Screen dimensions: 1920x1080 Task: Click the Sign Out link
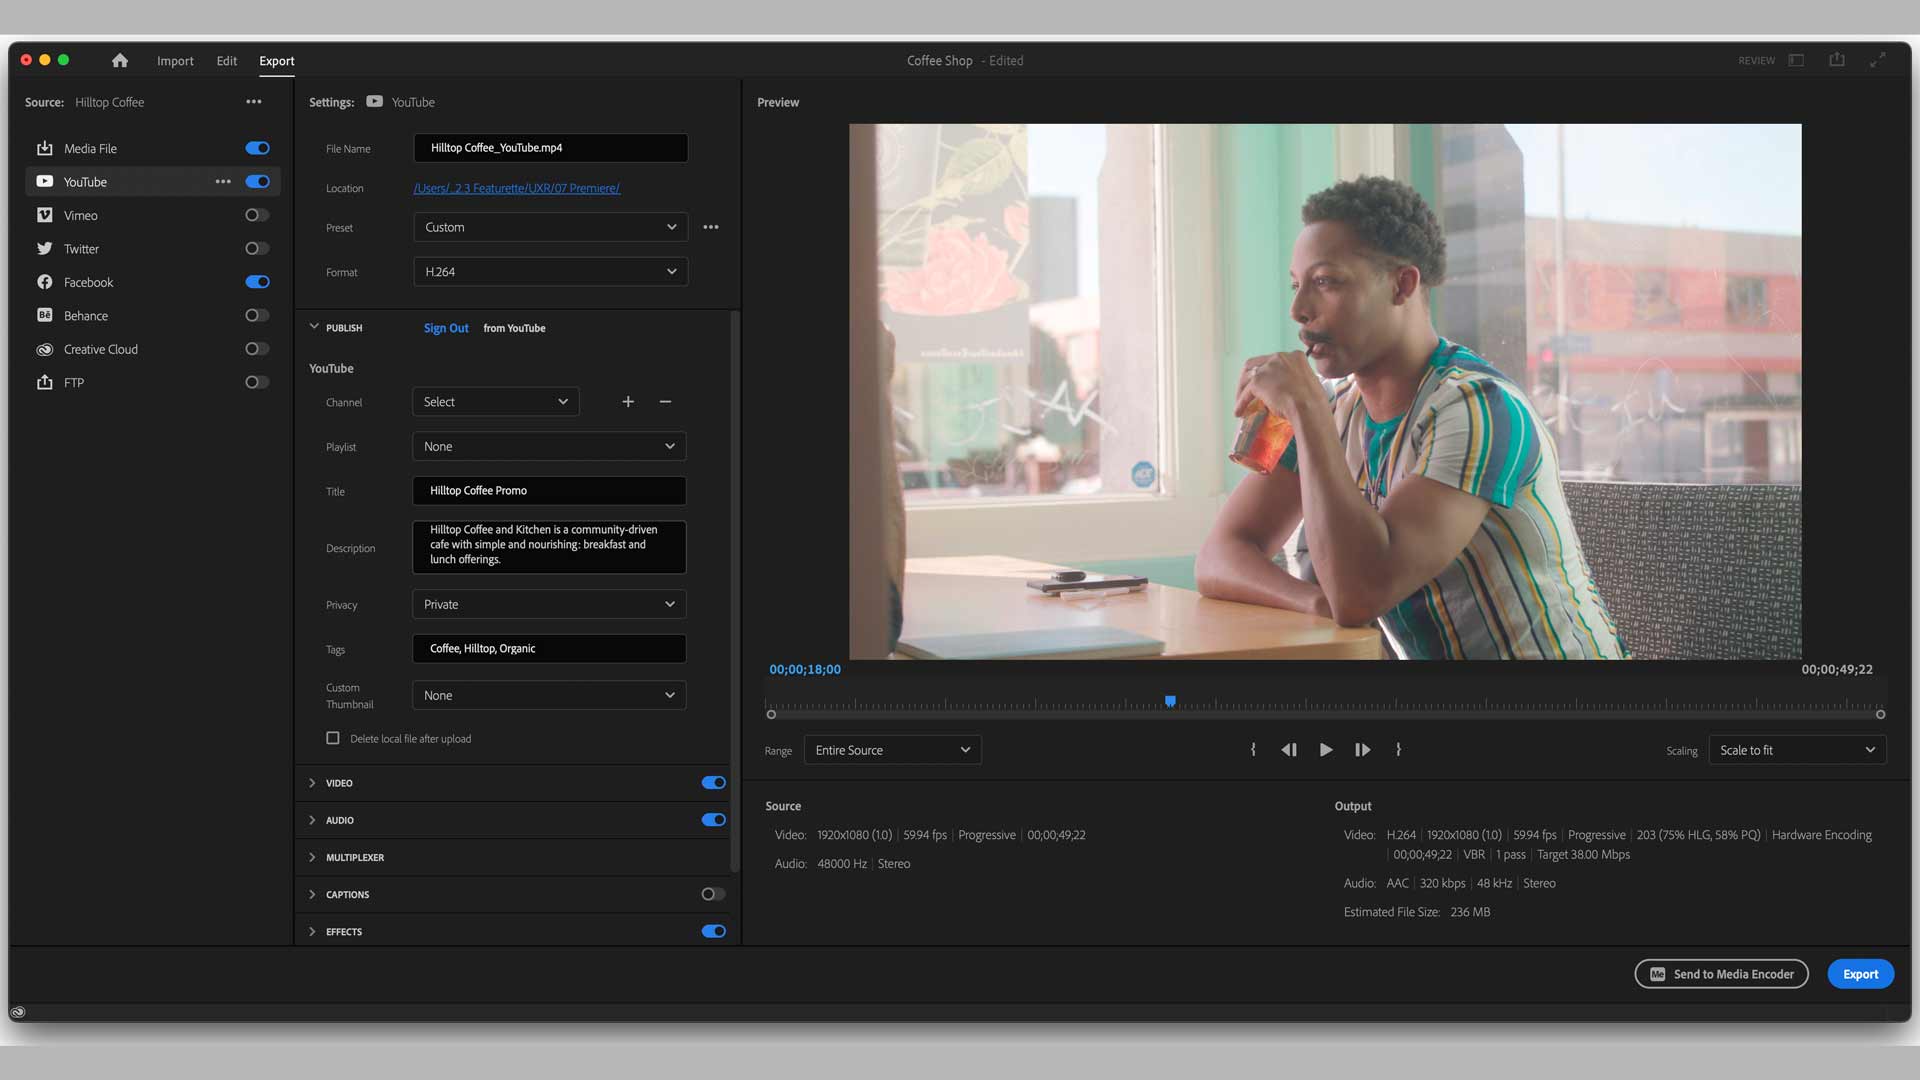pyautogui.click(x=446, y=328)
